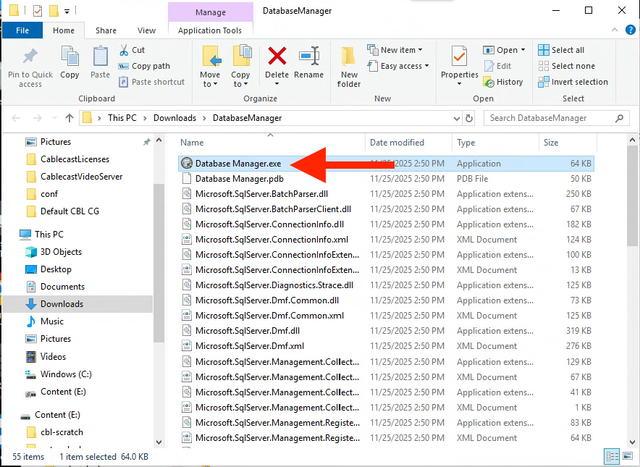Switch to Details view icon
Viewport: 640px width, 467px height.
coord(611,456)
